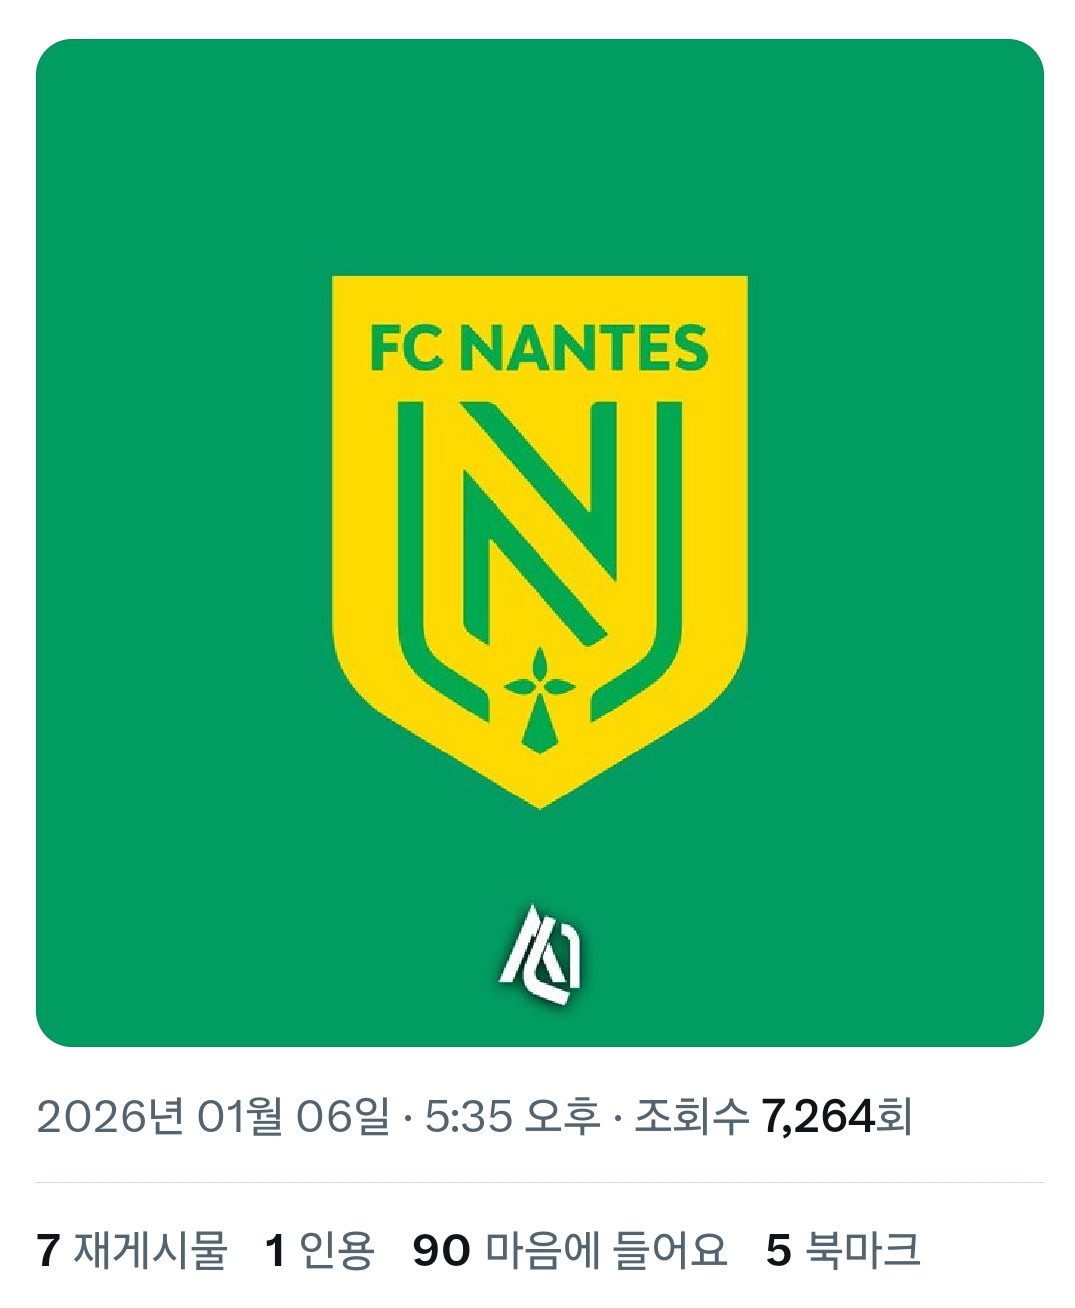
Task: Click the repost count number 7
Action: (48, 1251)
